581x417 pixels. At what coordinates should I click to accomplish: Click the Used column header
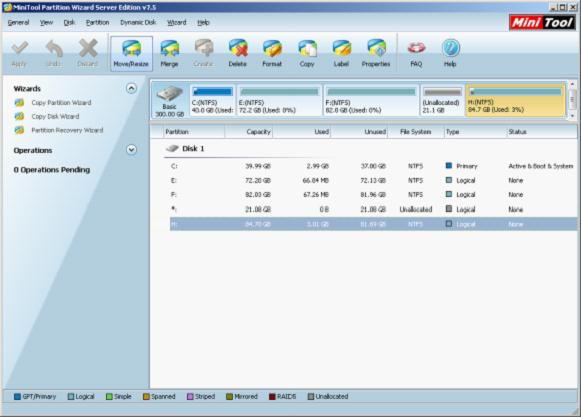click(x=302, y=132)
